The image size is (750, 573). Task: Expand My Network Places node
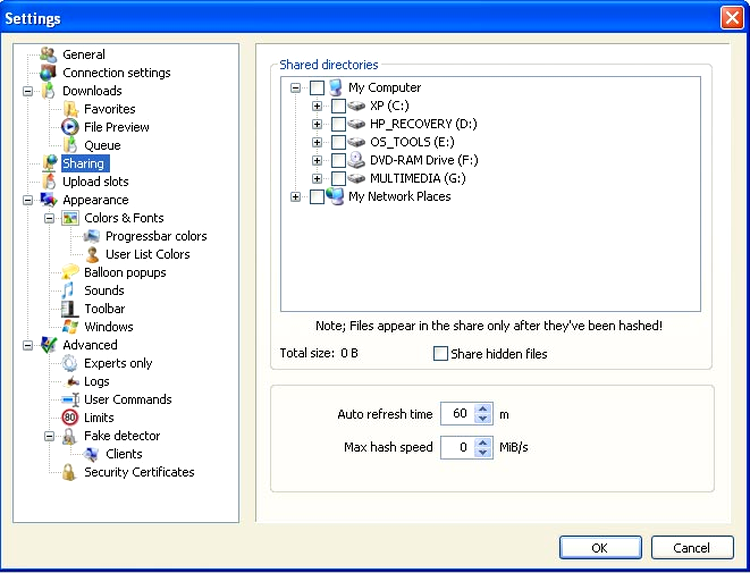[296, 197]
